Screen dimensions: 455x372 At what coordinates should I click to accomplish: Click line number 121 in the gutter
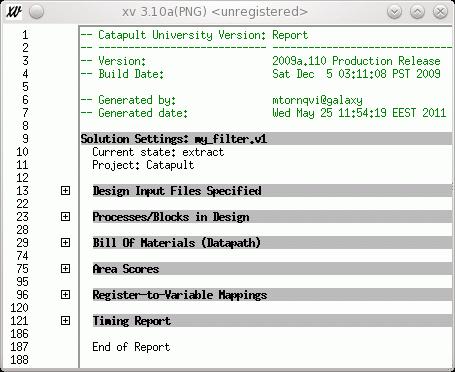[x=19, y=321]
